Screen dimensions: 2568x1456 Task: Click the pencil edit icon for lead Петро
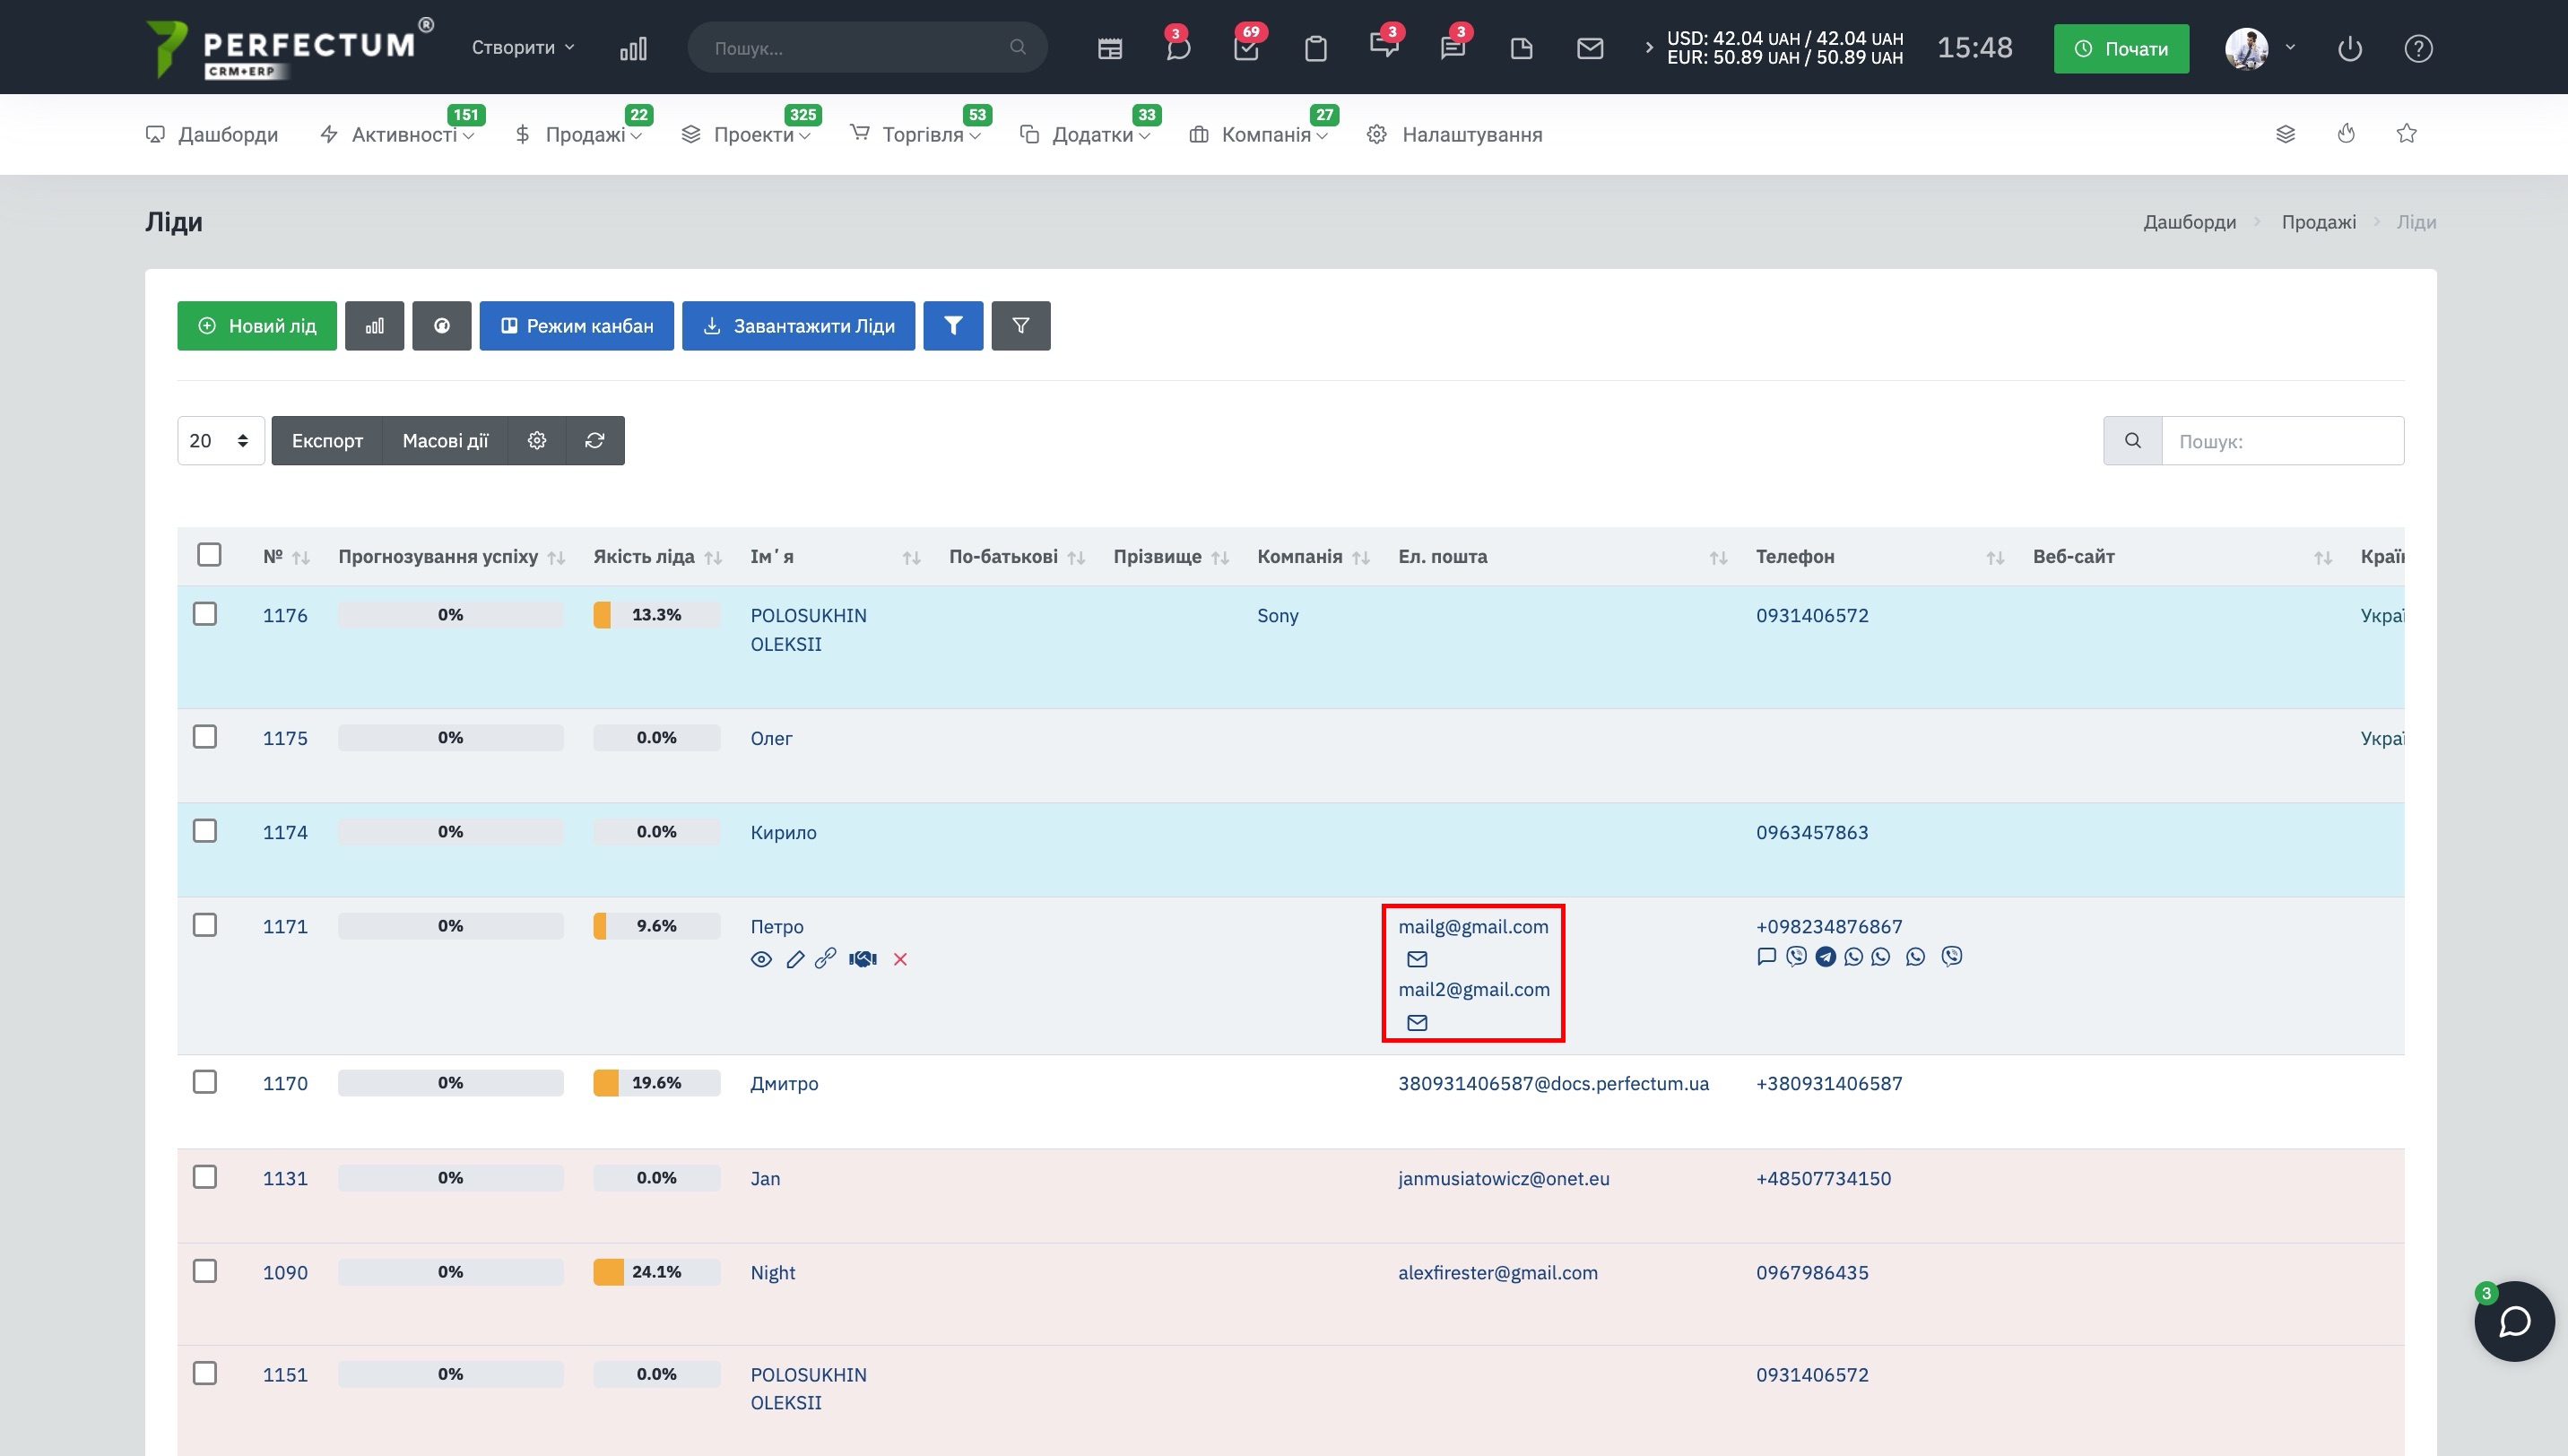pyautogui.click(x=795, y=959)
